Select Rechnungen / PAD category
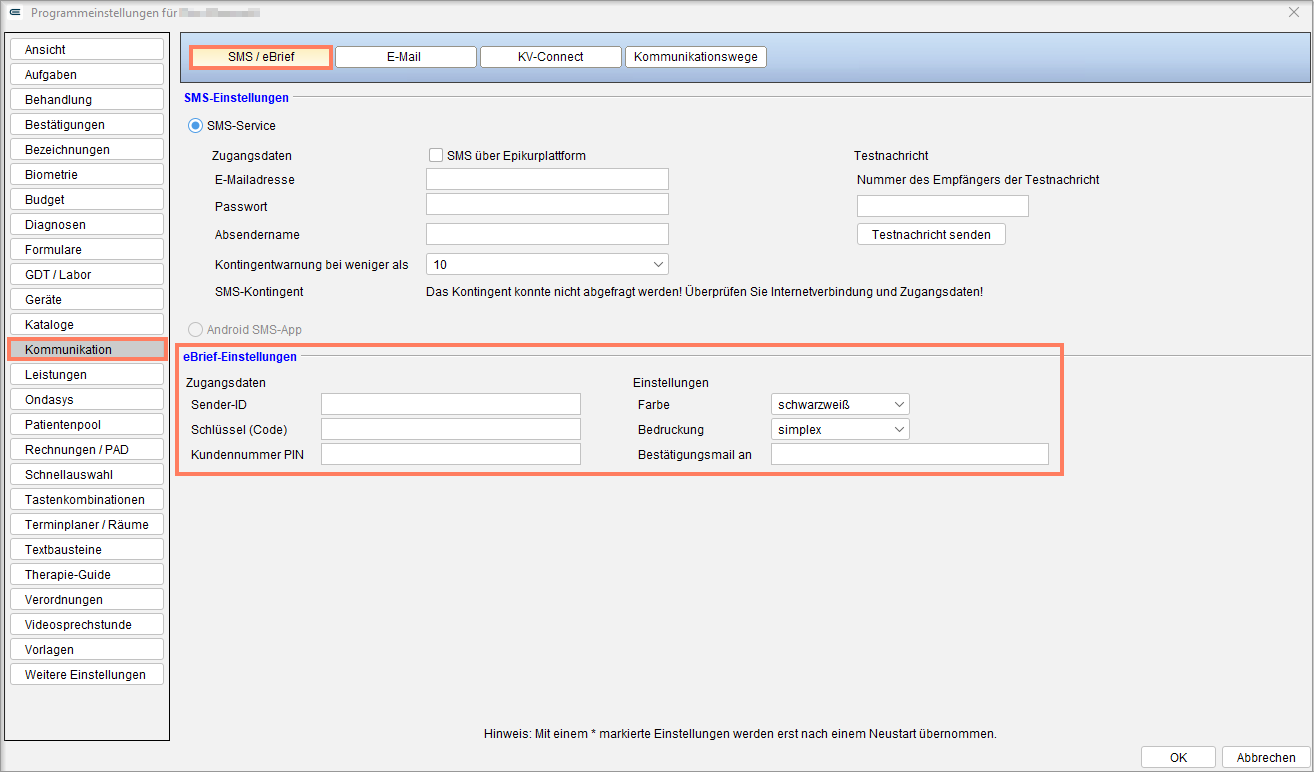The image size is (1314, 772). pyautogui.click(x=87, y=449)
